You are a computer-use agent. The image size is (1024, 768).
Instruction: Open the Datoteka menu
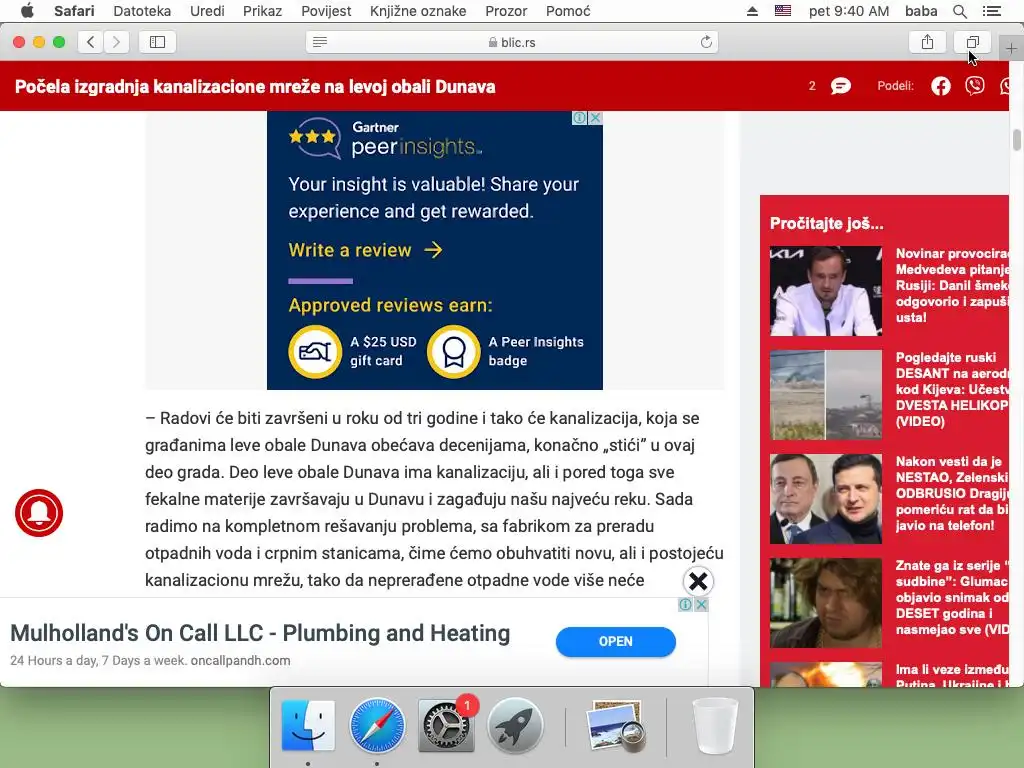pos(142,11)
